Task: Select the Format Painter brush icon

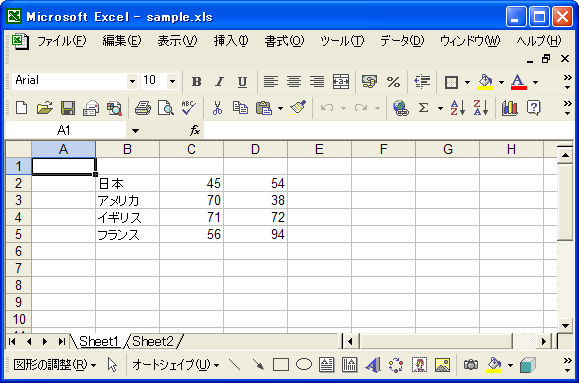Action: (x=298, y=107)
